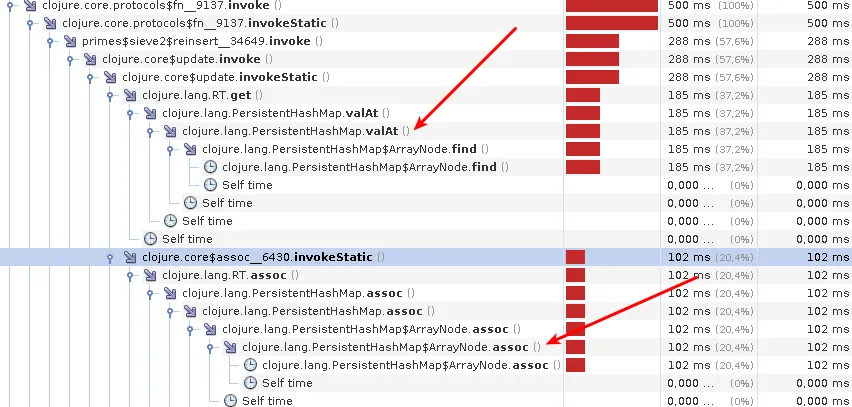
Task: Click arrow icon beside primes$sieve2$reinsert invoke
Action: tap(70, 41)
